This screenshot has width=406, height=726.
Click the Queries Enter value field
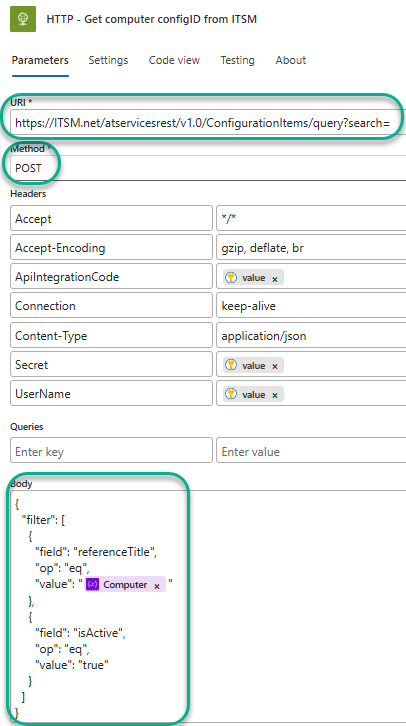click(311, 451)
